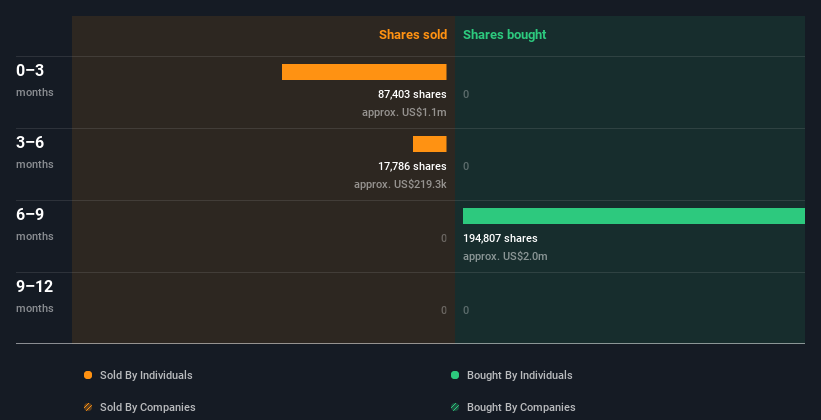The height and width of the screenshot is (420, 821).
Task: Select the Bought By Companies legend label
Action: pos(521,407)
